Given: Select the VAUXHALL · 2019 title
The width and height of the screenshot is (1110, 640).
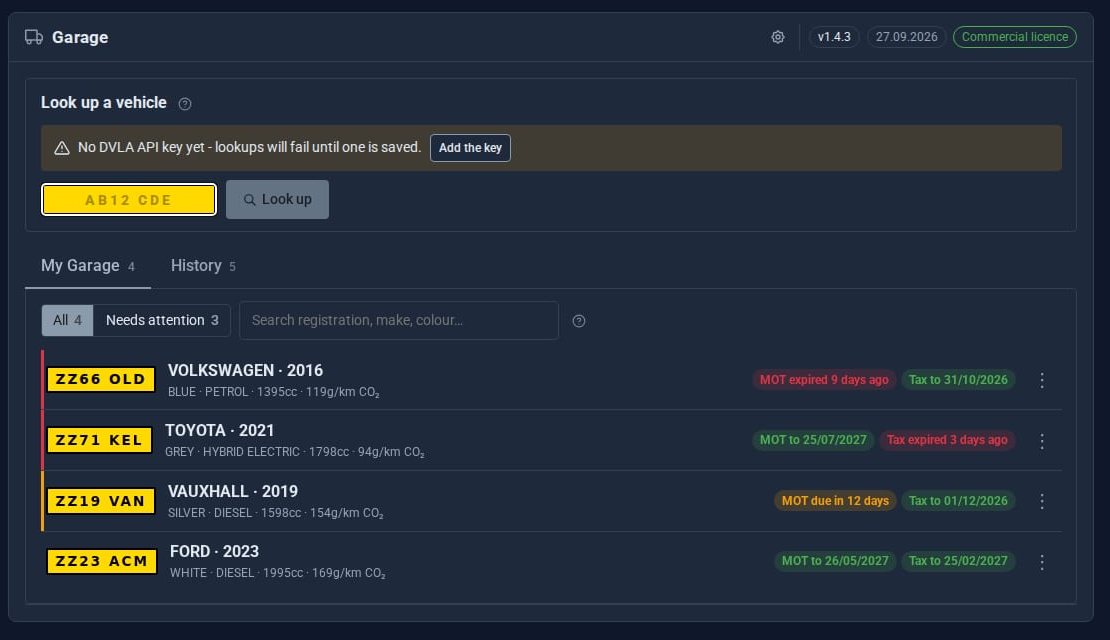Looking at the screenshot, I should tap(233, 491).
